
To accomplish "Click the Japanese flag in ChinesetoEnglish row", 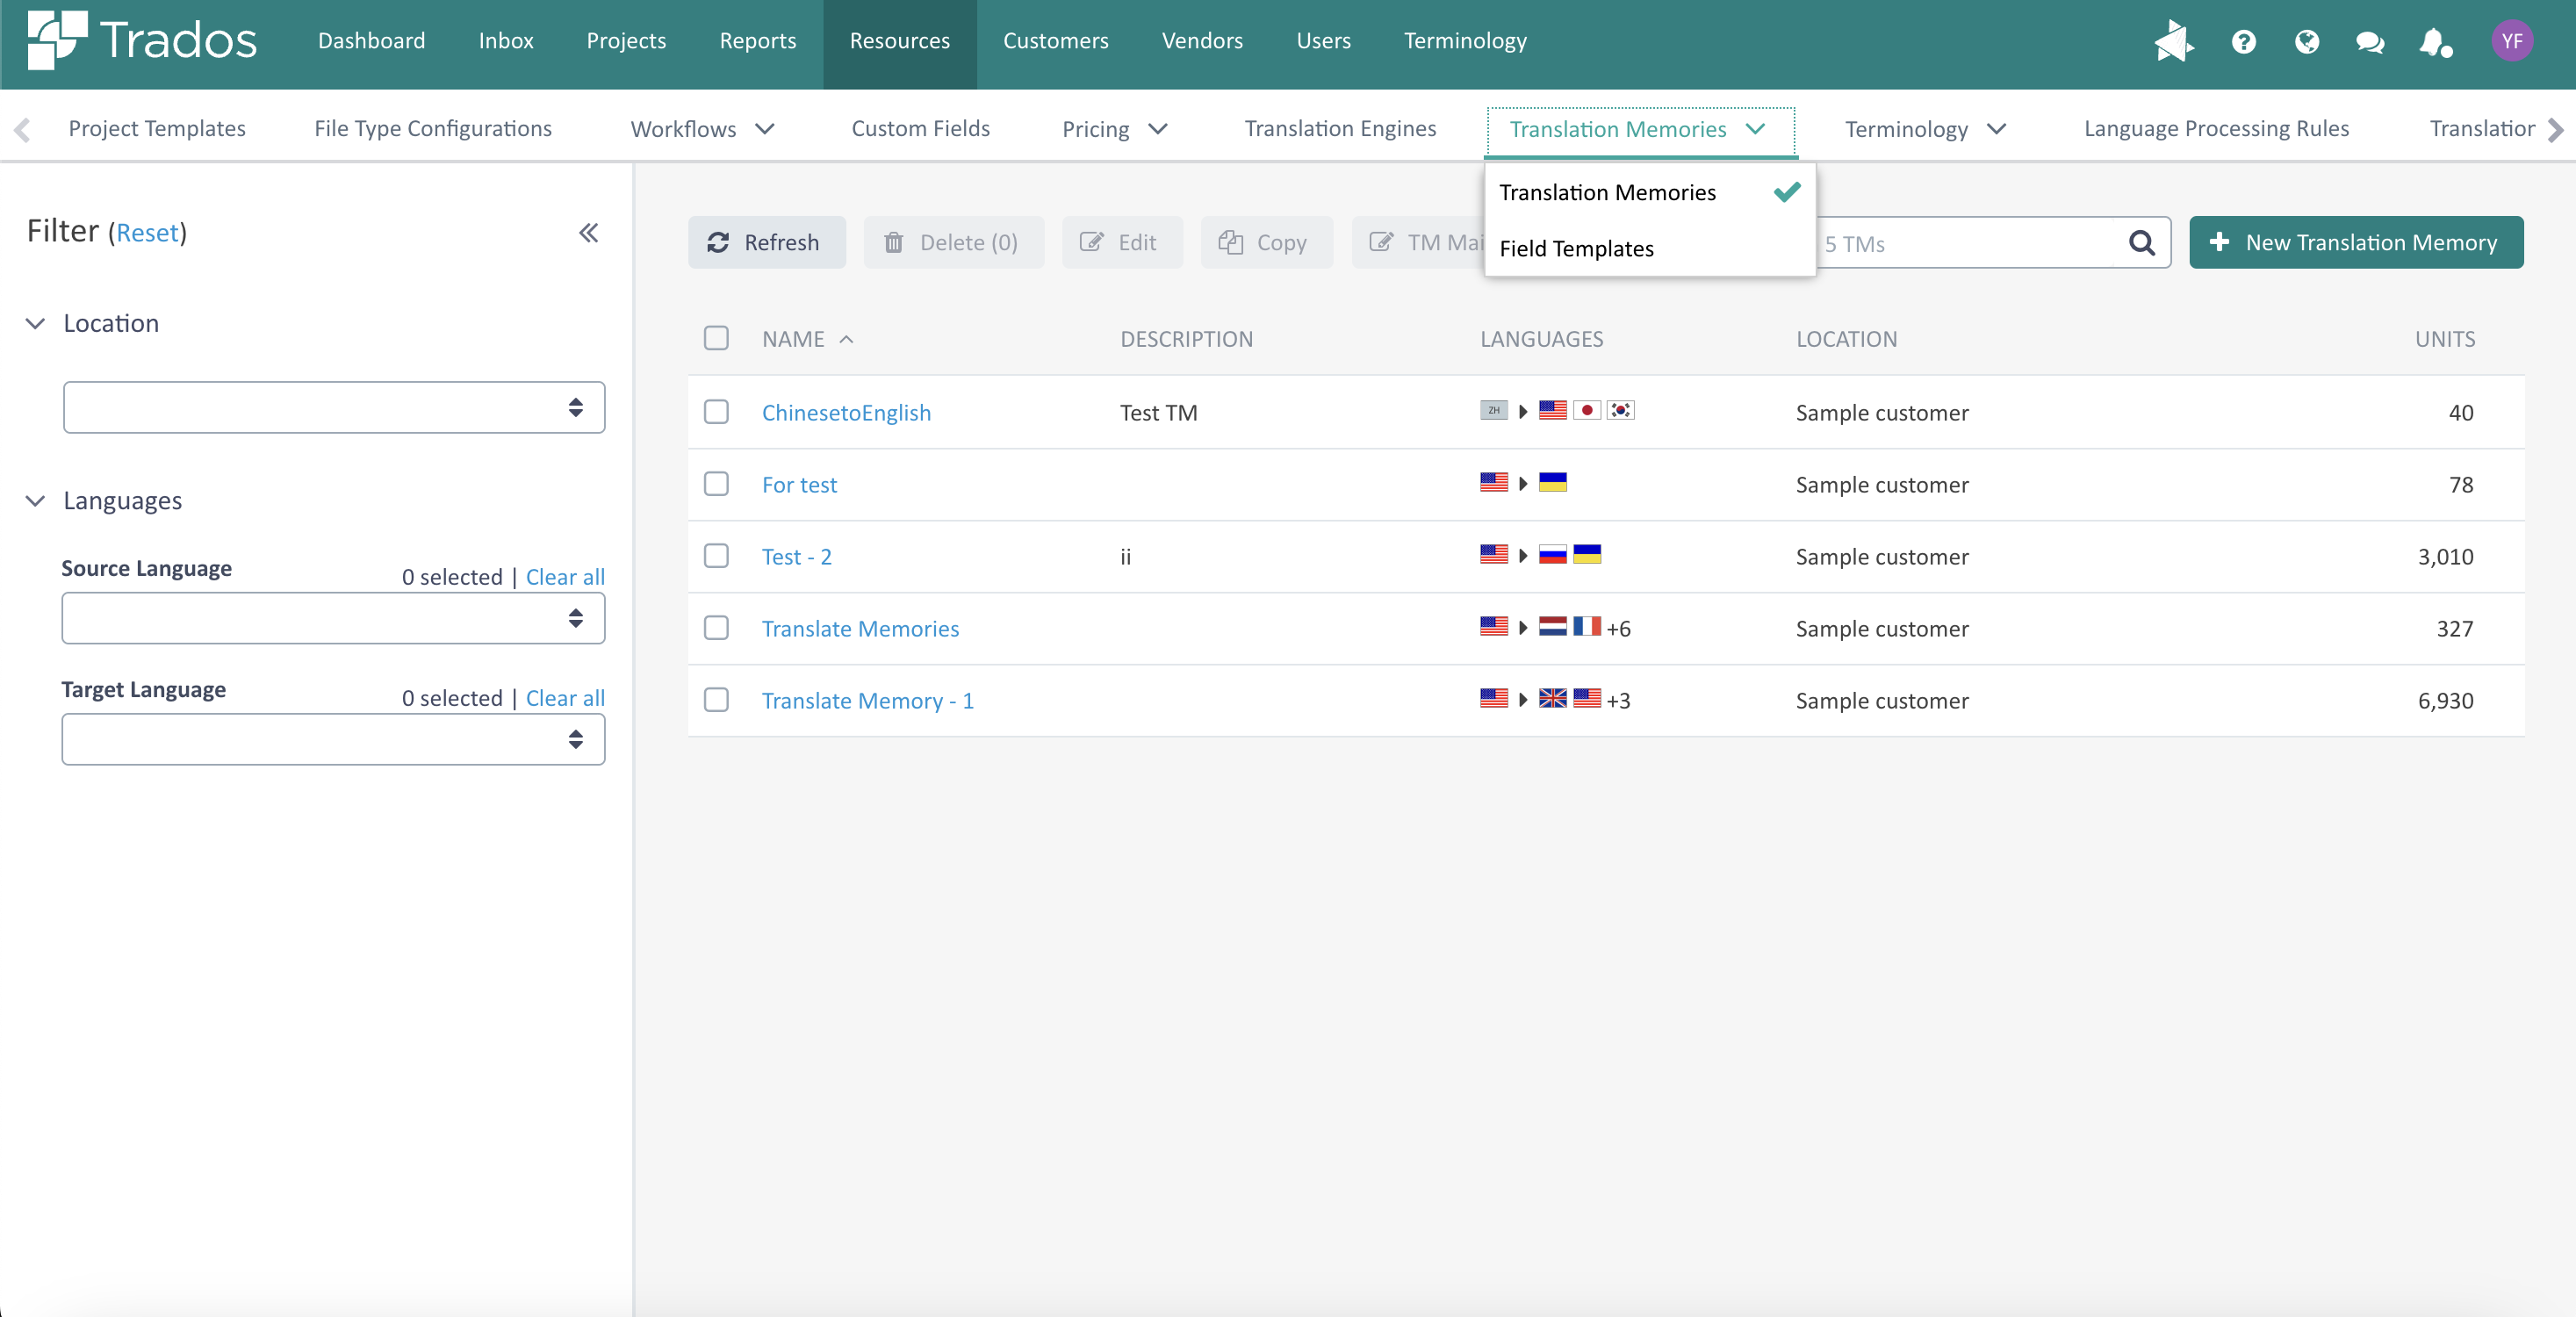I will (x=1586, y=410).
